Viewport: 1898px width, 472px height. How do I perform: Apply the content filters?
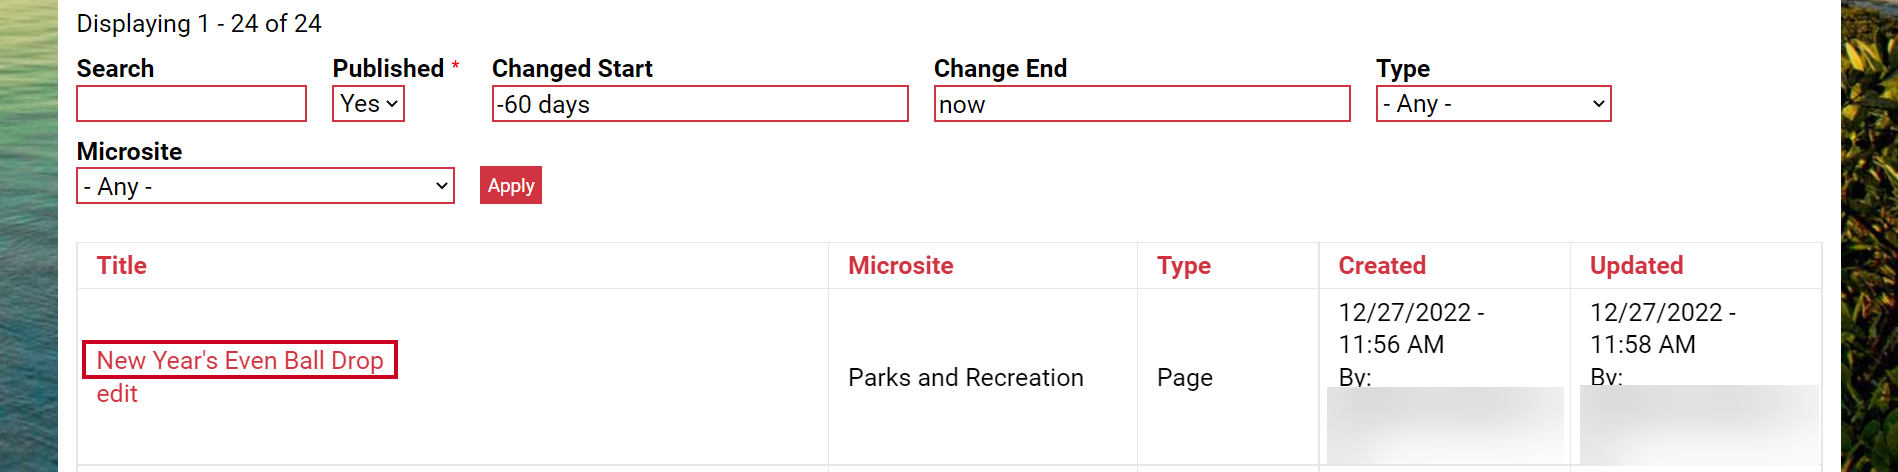click(x=511, y=186)
